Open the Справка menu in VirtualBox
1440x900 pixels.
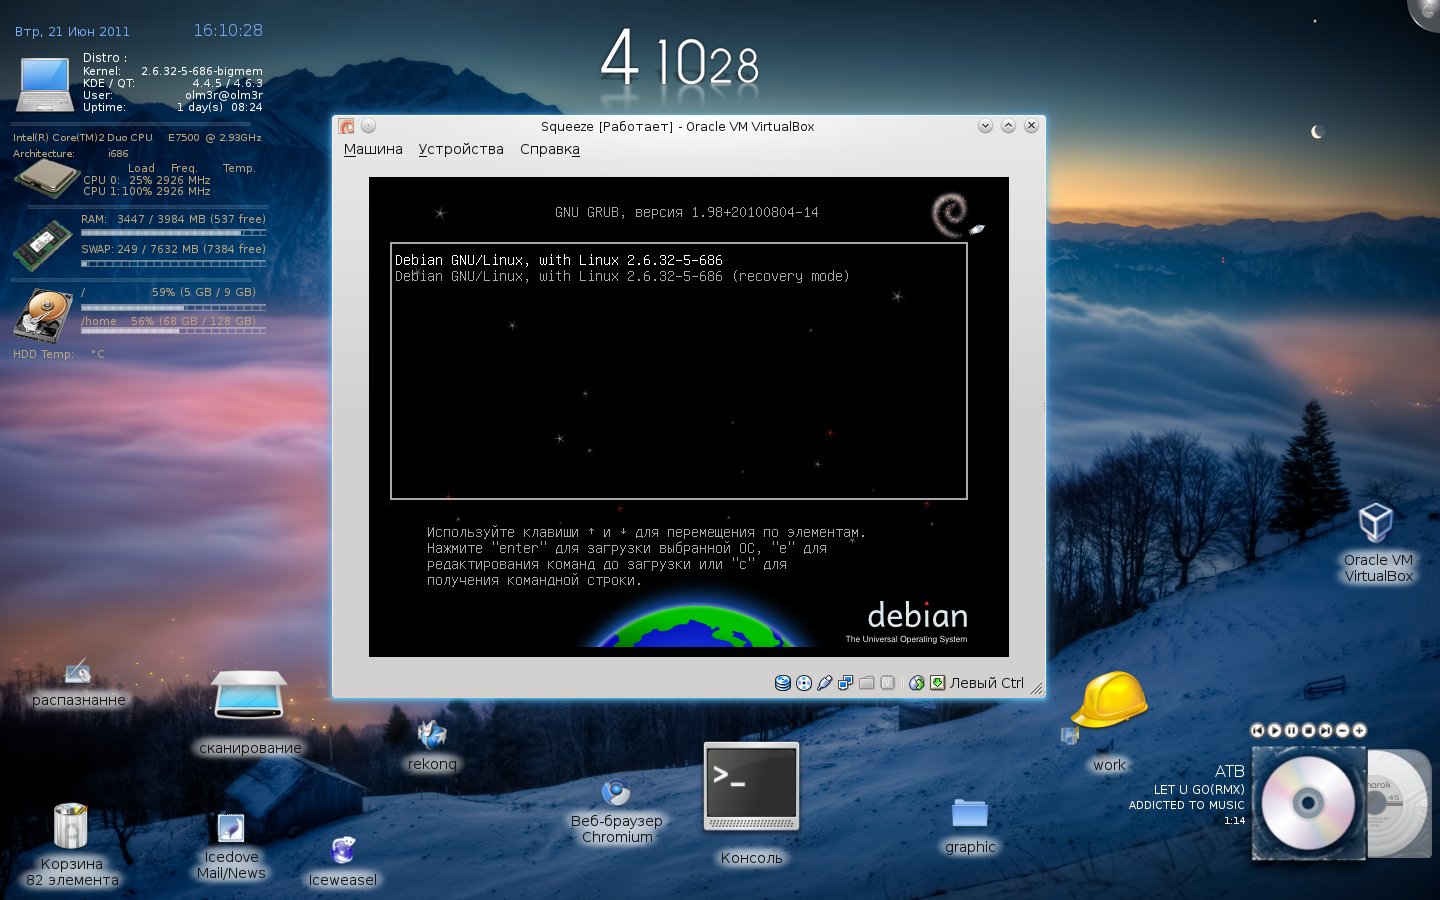[550, 149]
